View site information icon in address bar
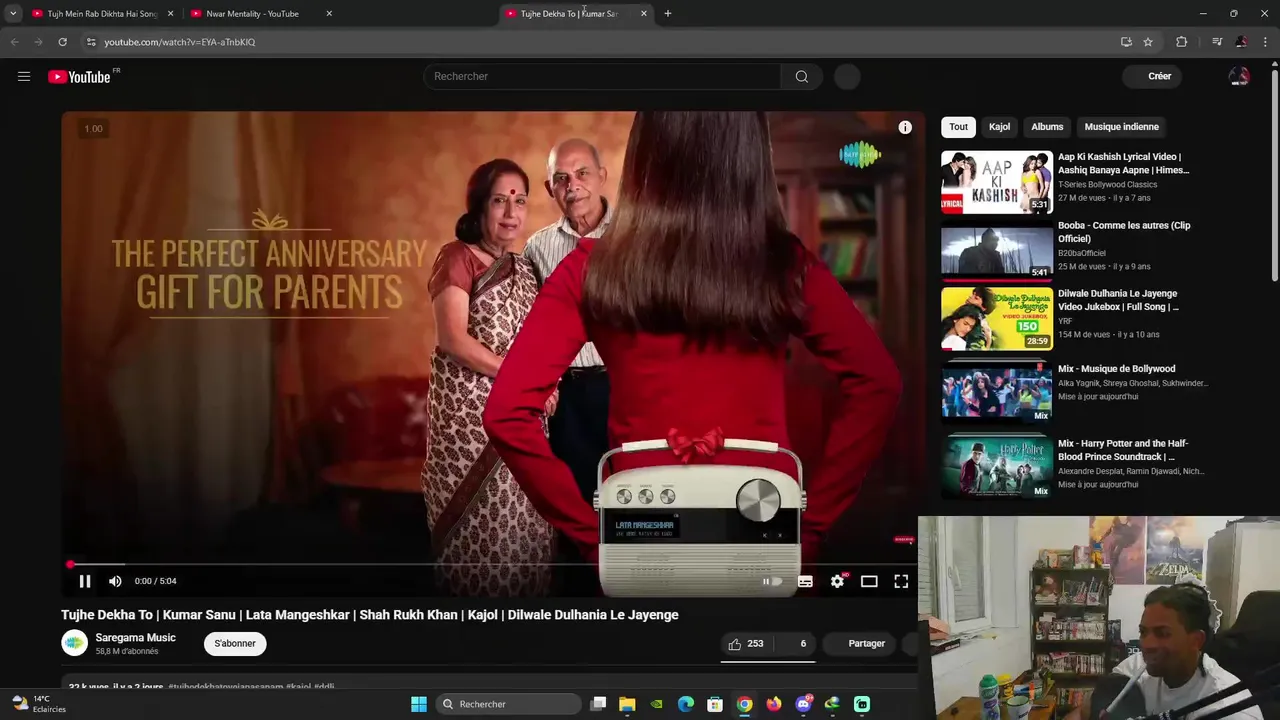This screenshot has width=1280, height=720. tap(91, 42)
